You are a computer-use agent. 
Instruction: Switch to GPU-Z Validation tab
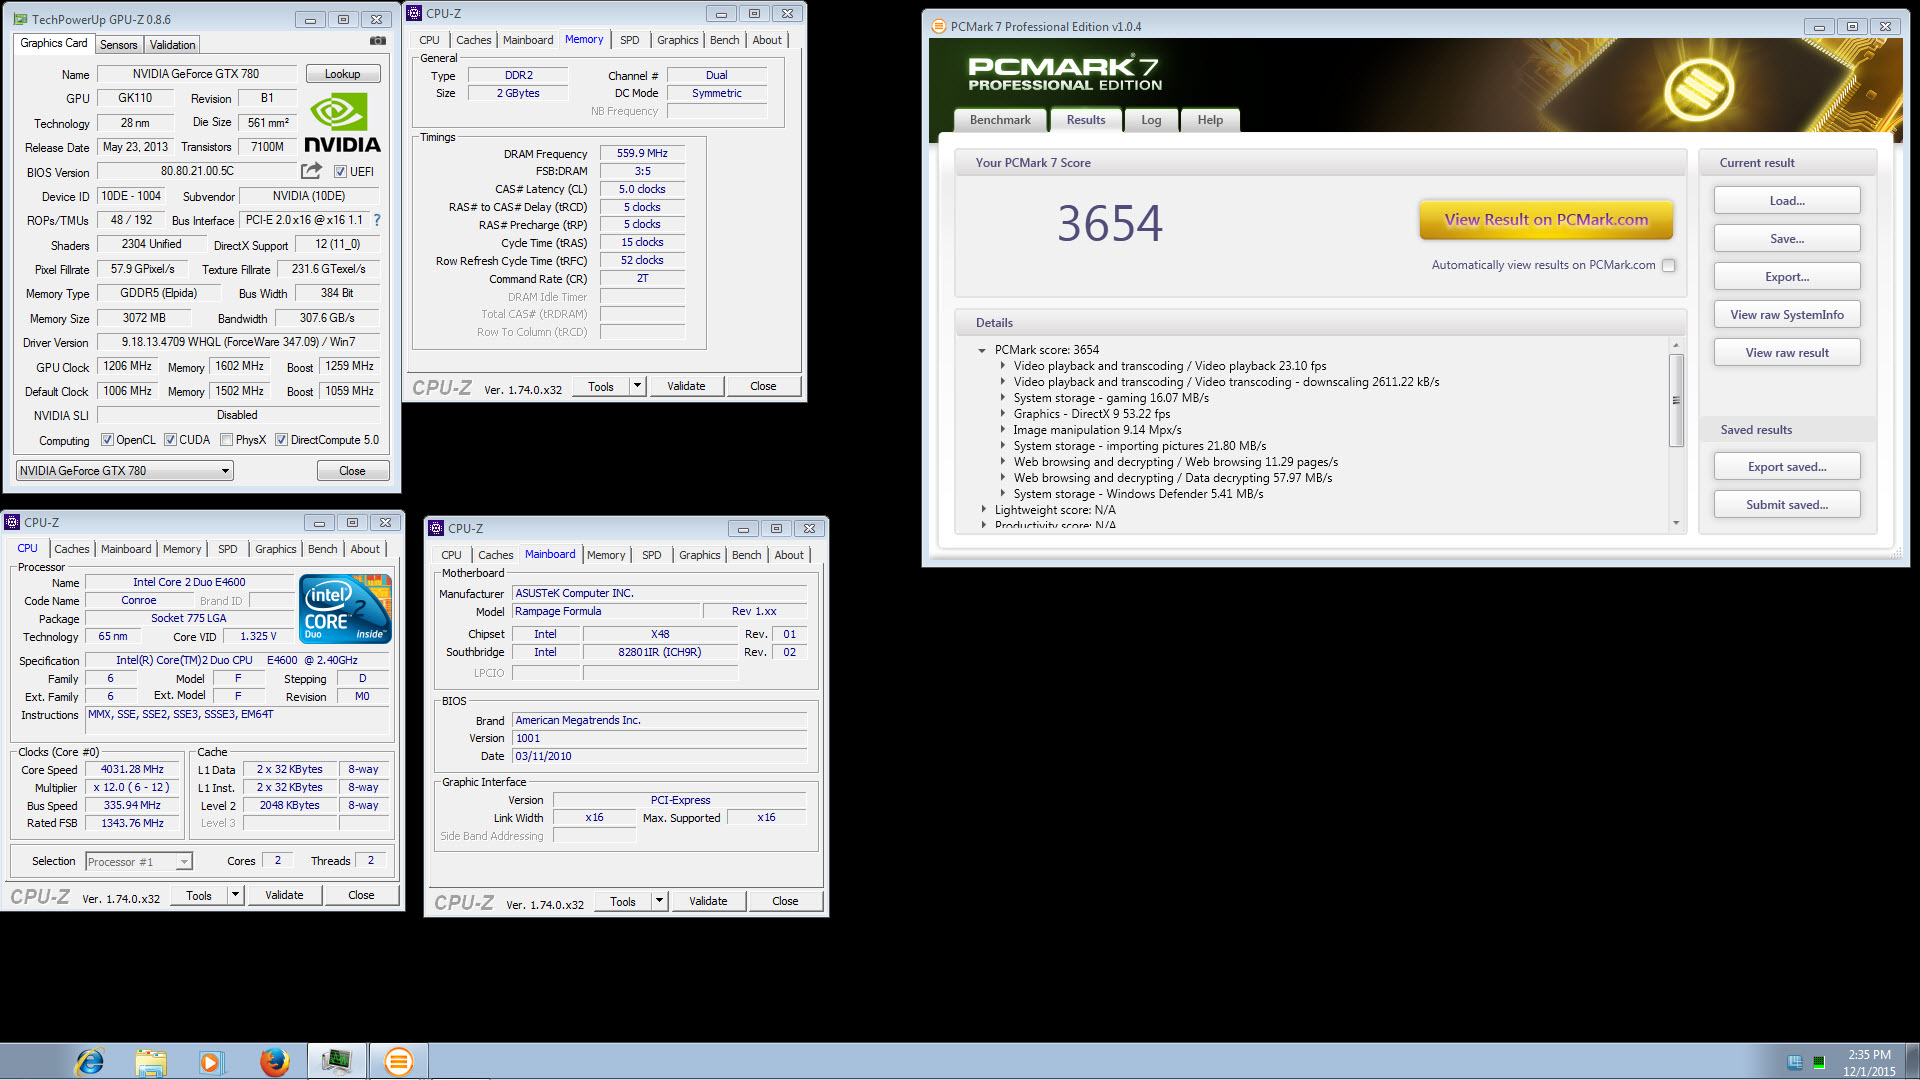[172, 45]
